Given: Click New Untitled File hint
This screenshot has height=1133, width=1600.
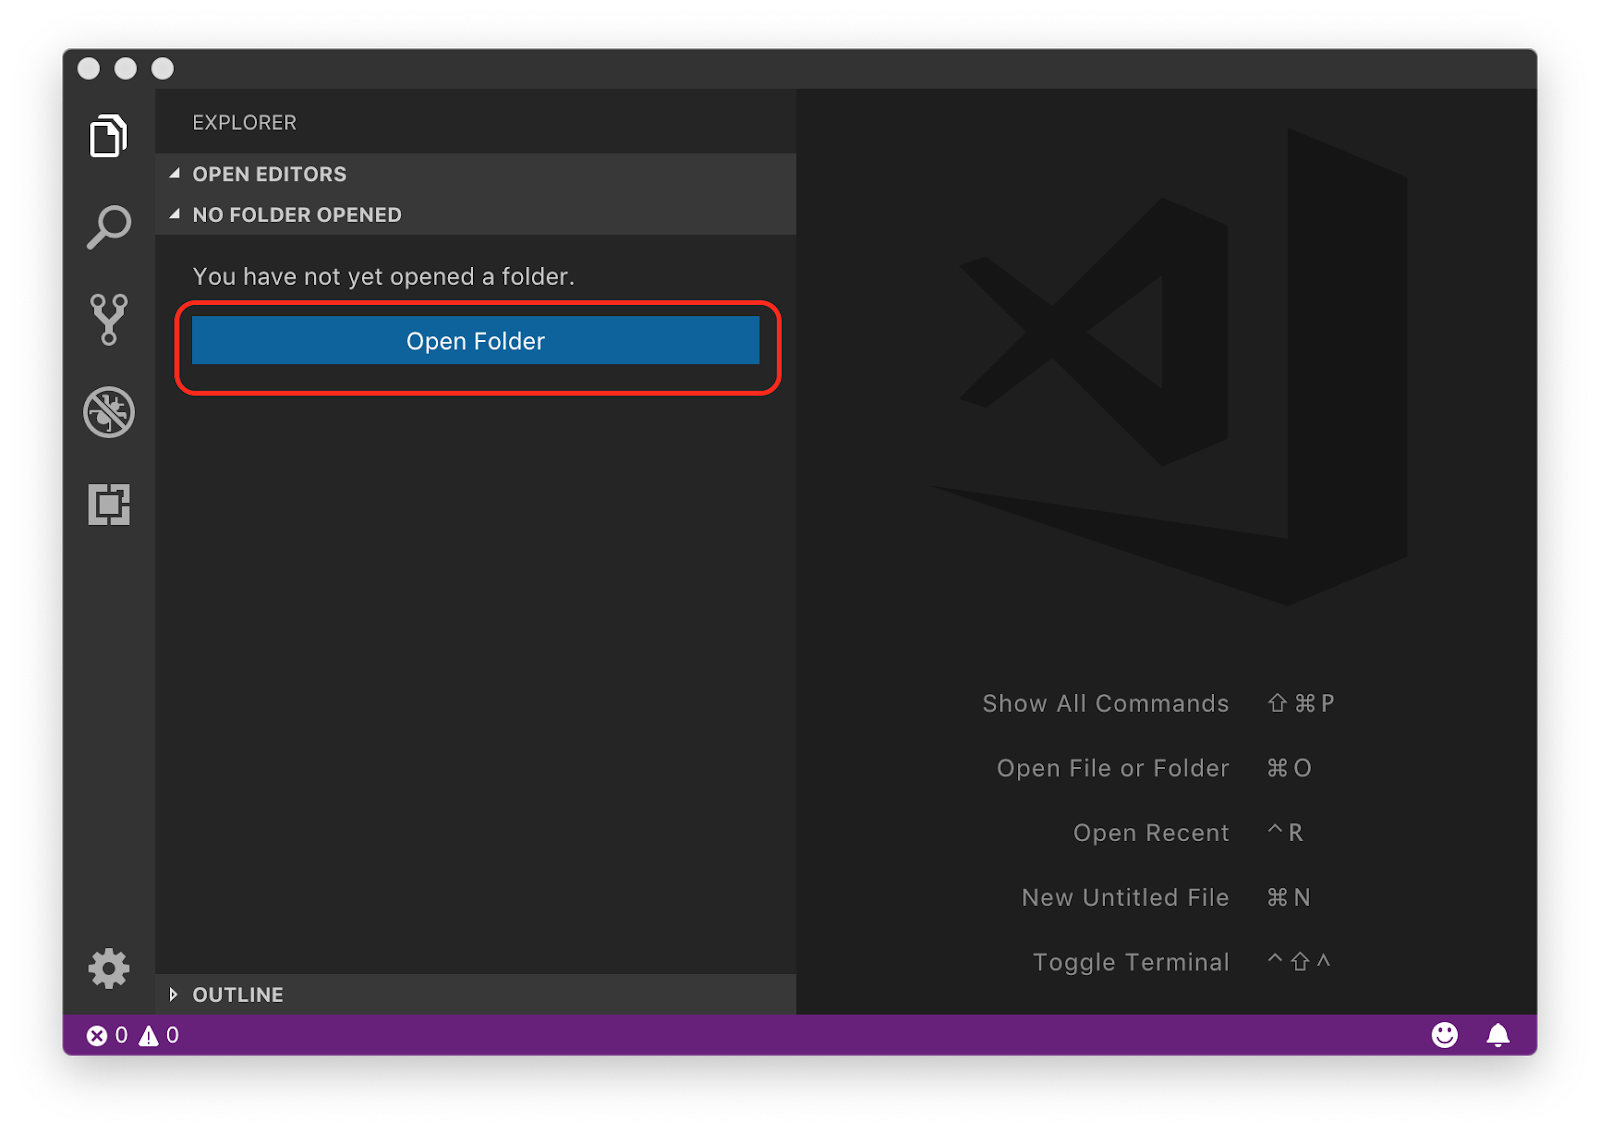Looking at the screenshot, I should click(1125, 898).
